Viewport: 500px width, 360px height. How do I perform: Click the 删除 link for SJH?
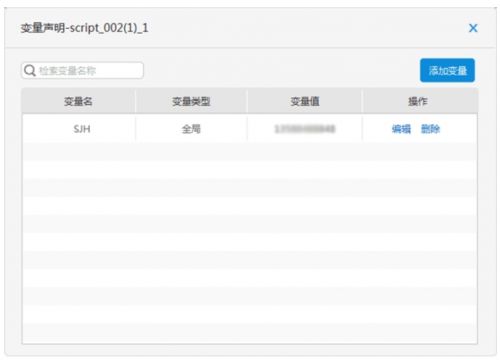point(430,129)
